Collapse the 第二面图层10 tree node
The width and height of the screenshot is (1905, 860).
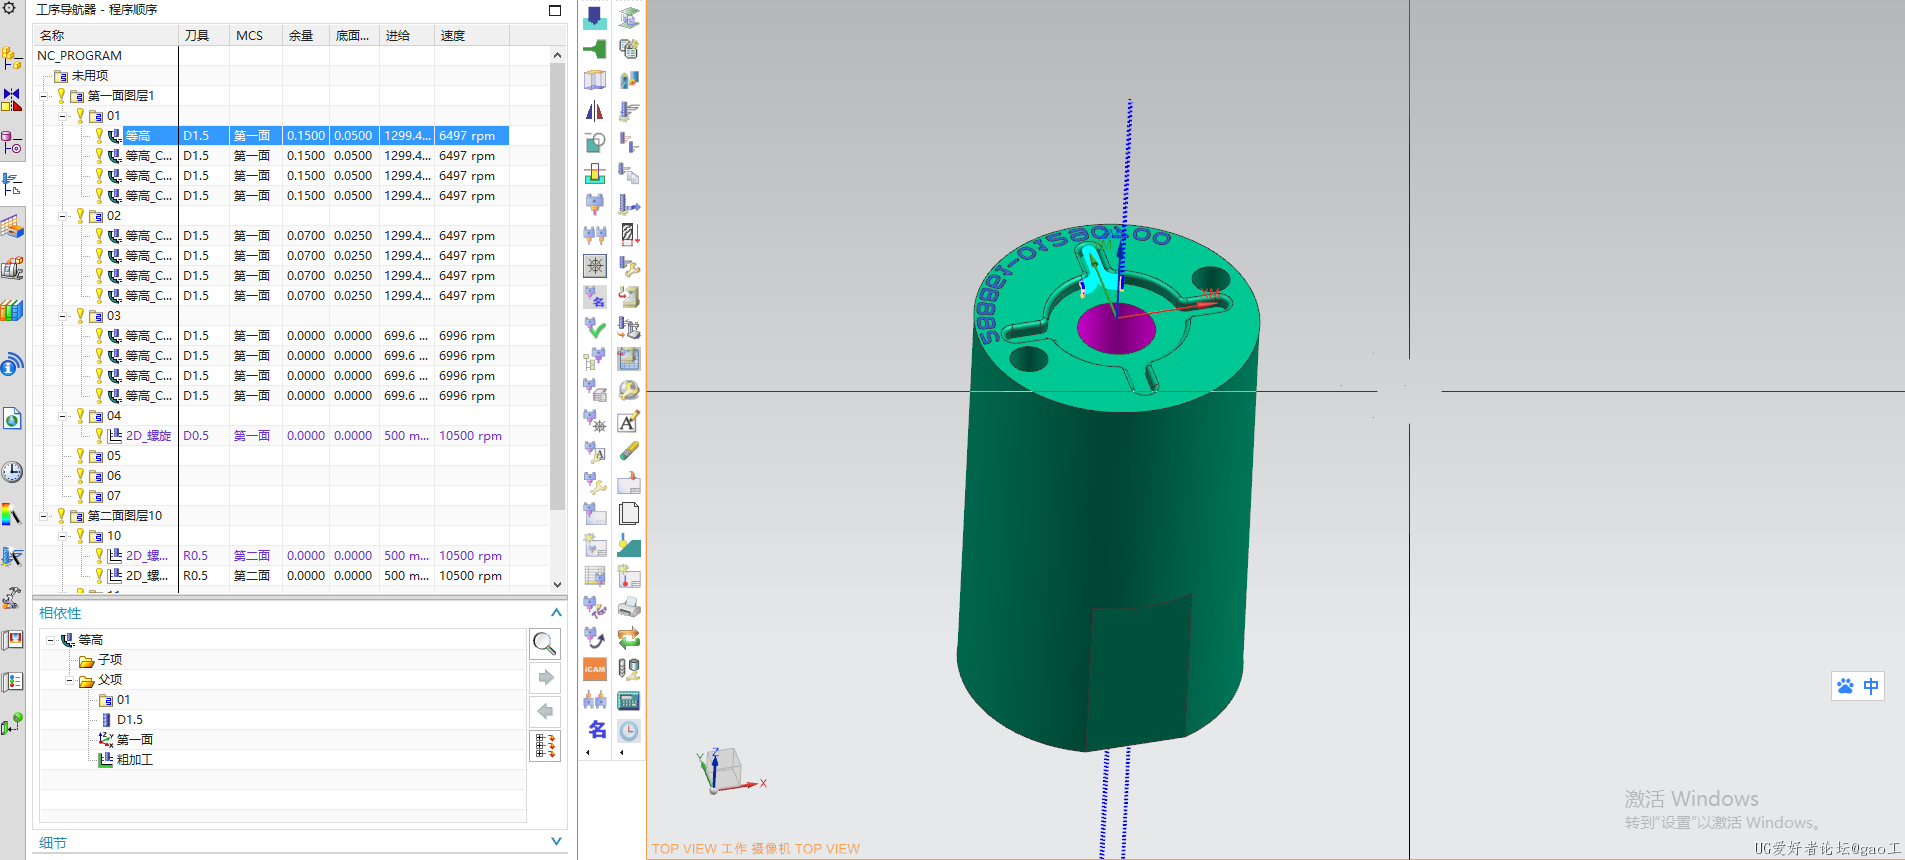point(43,516)
